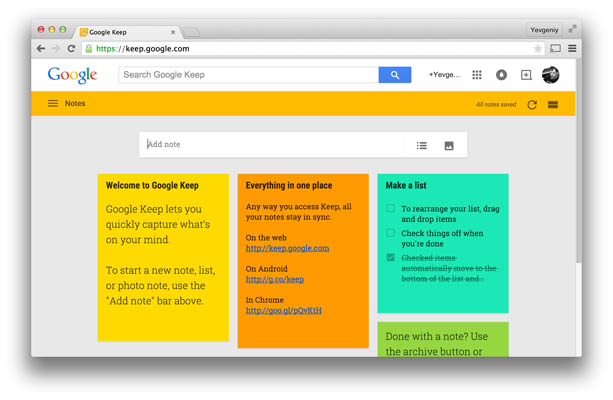Click the 'In Chrome' text
The height and width of the screenshot is (400, 613).
pos(265,300)
